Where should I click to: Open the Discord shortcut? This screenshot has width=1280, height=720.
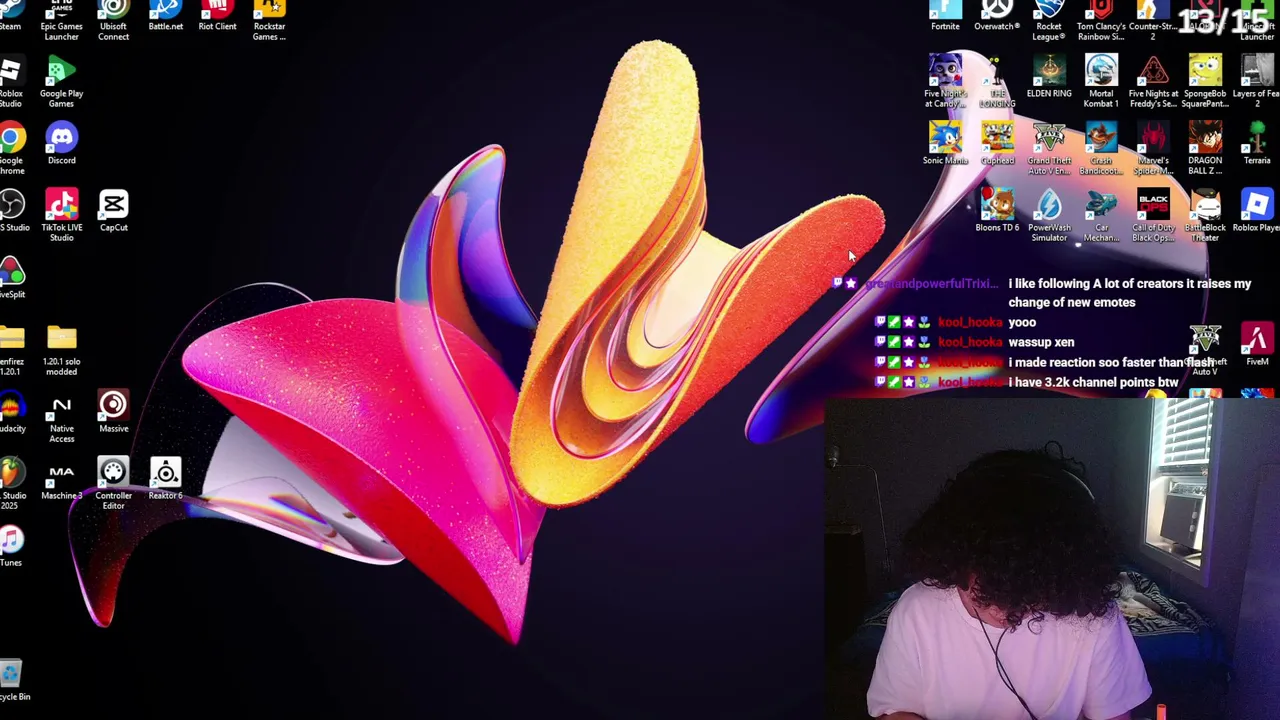tap(61, 145)
